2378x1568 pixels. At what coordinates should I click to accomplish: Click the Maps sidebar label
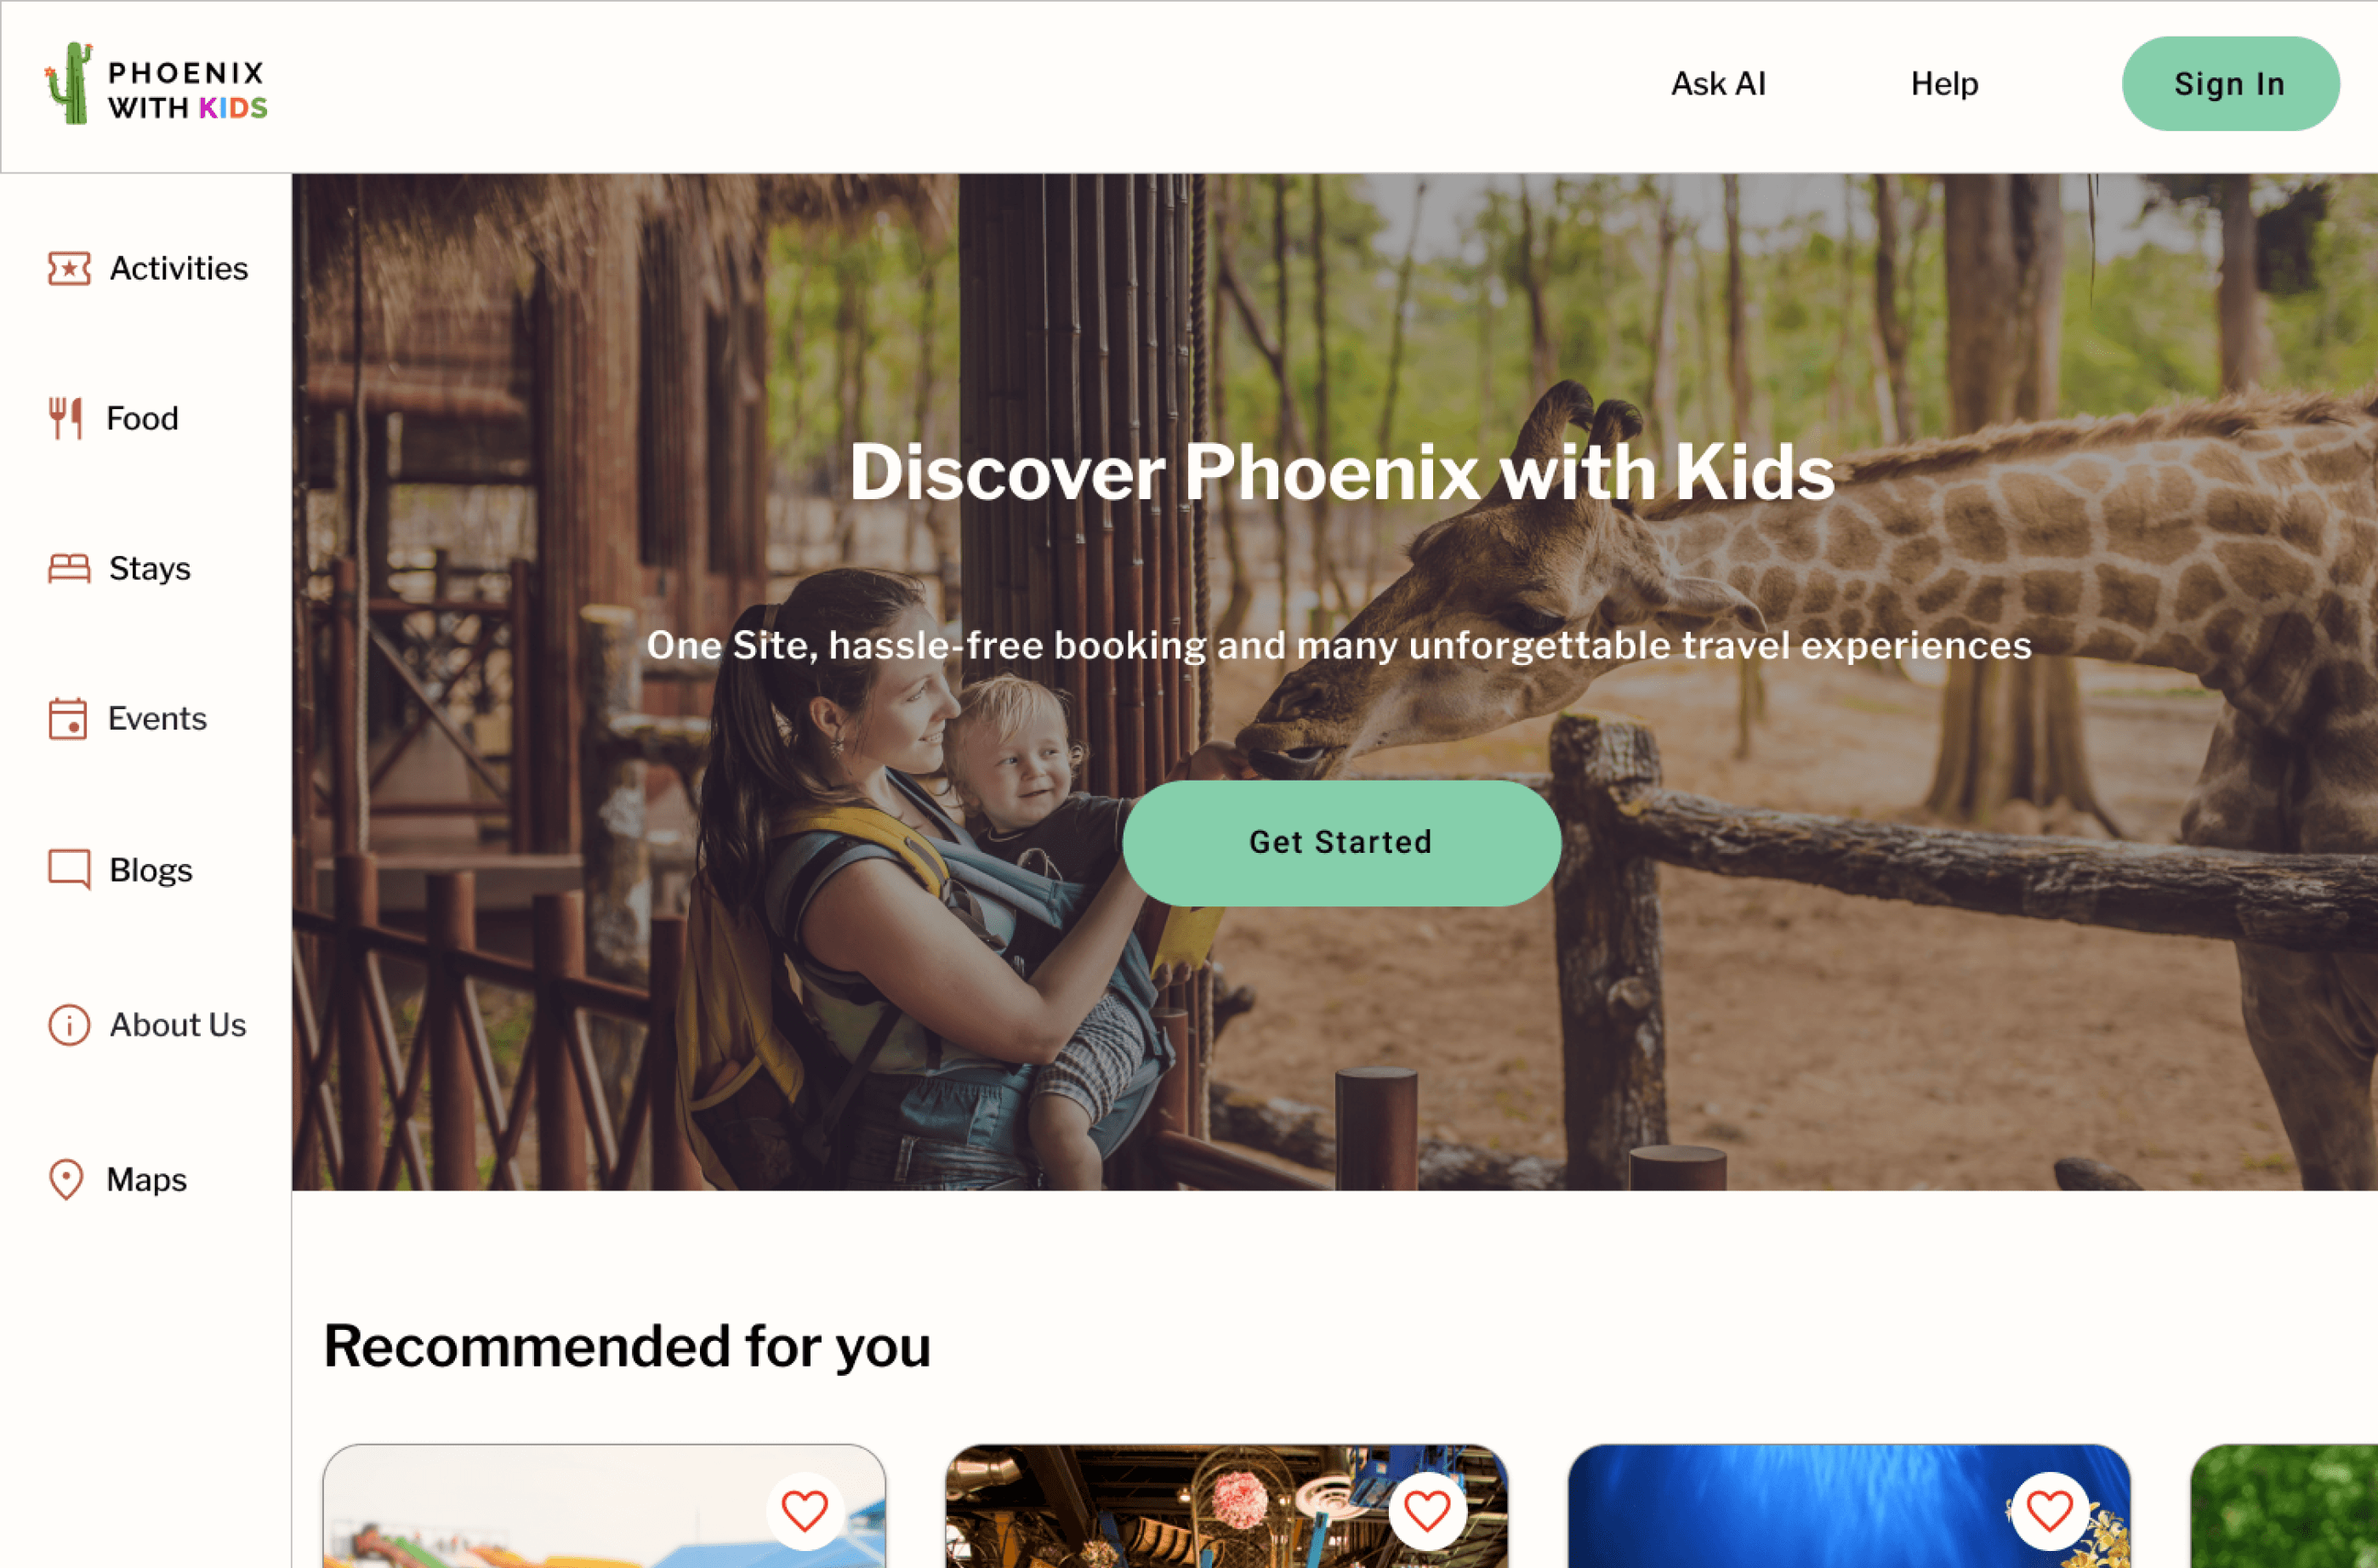[146, 1180]
